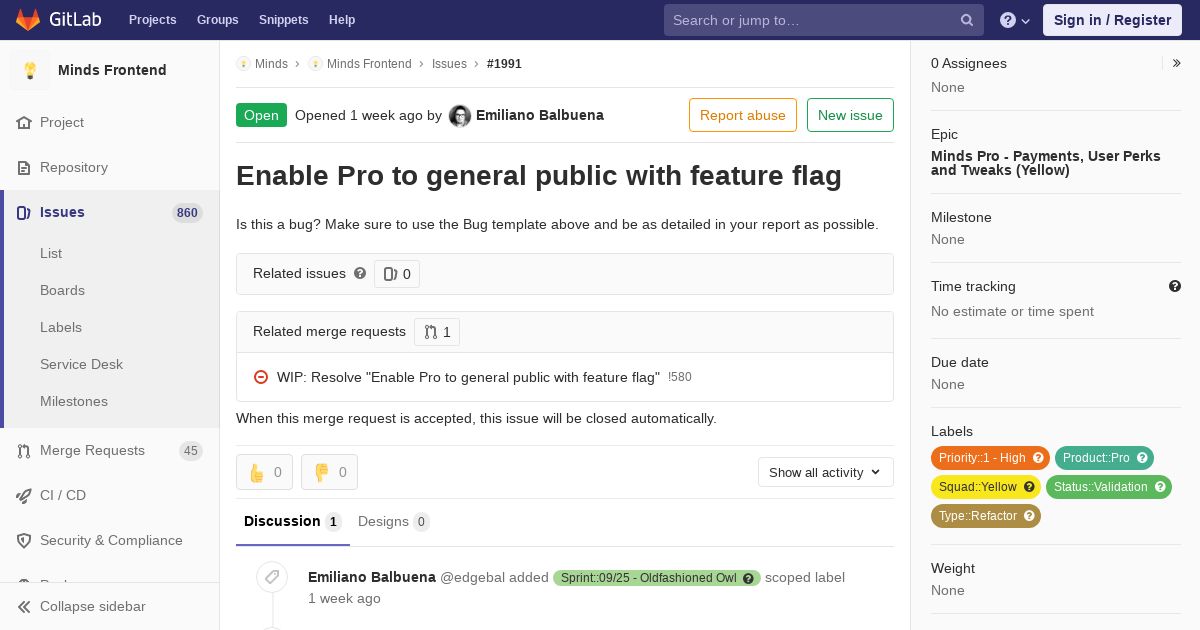Focus the Search or jump to field
Screen dimensions: 1200x630
pyautogui.click(x=824, y=20)
